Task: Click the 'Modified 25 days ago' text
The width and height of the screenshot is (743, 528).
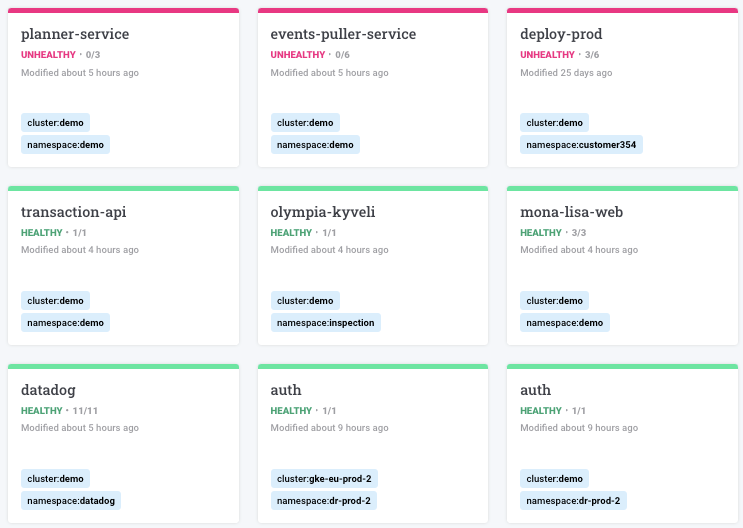Action: pos(566,73)
